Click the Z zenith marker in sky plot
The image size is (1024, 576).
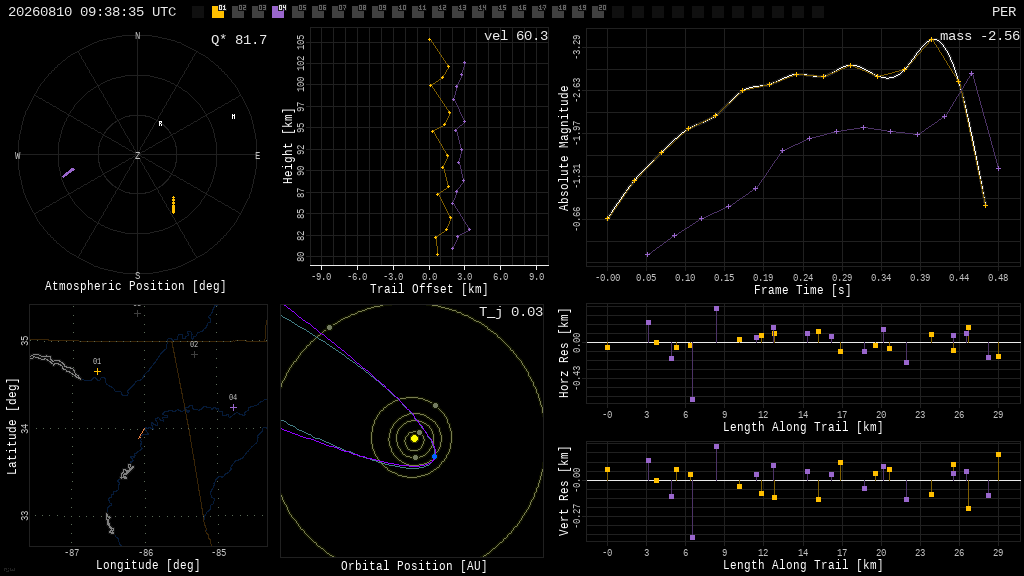pyautogui.click(x=137, y=155)
